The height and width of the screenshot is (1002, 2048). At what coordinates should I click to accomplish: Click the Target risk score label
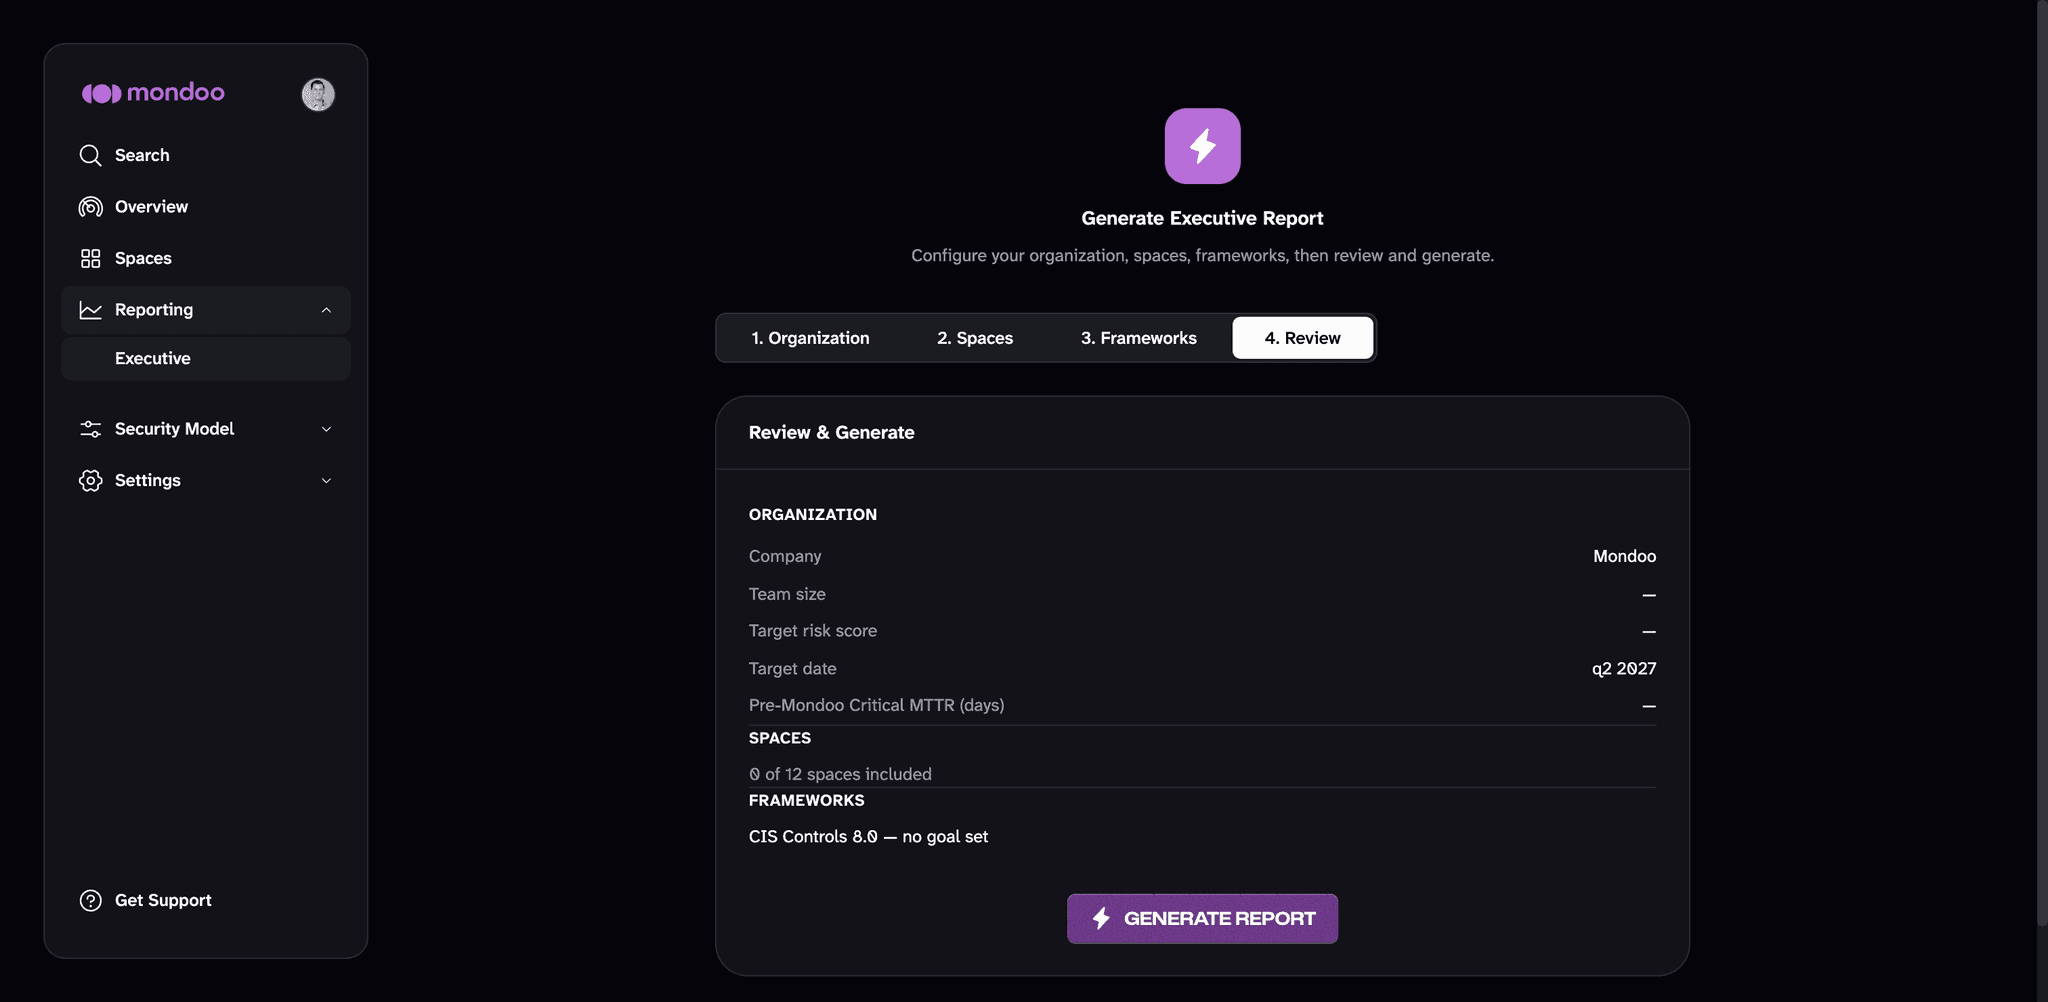(812, 631)
